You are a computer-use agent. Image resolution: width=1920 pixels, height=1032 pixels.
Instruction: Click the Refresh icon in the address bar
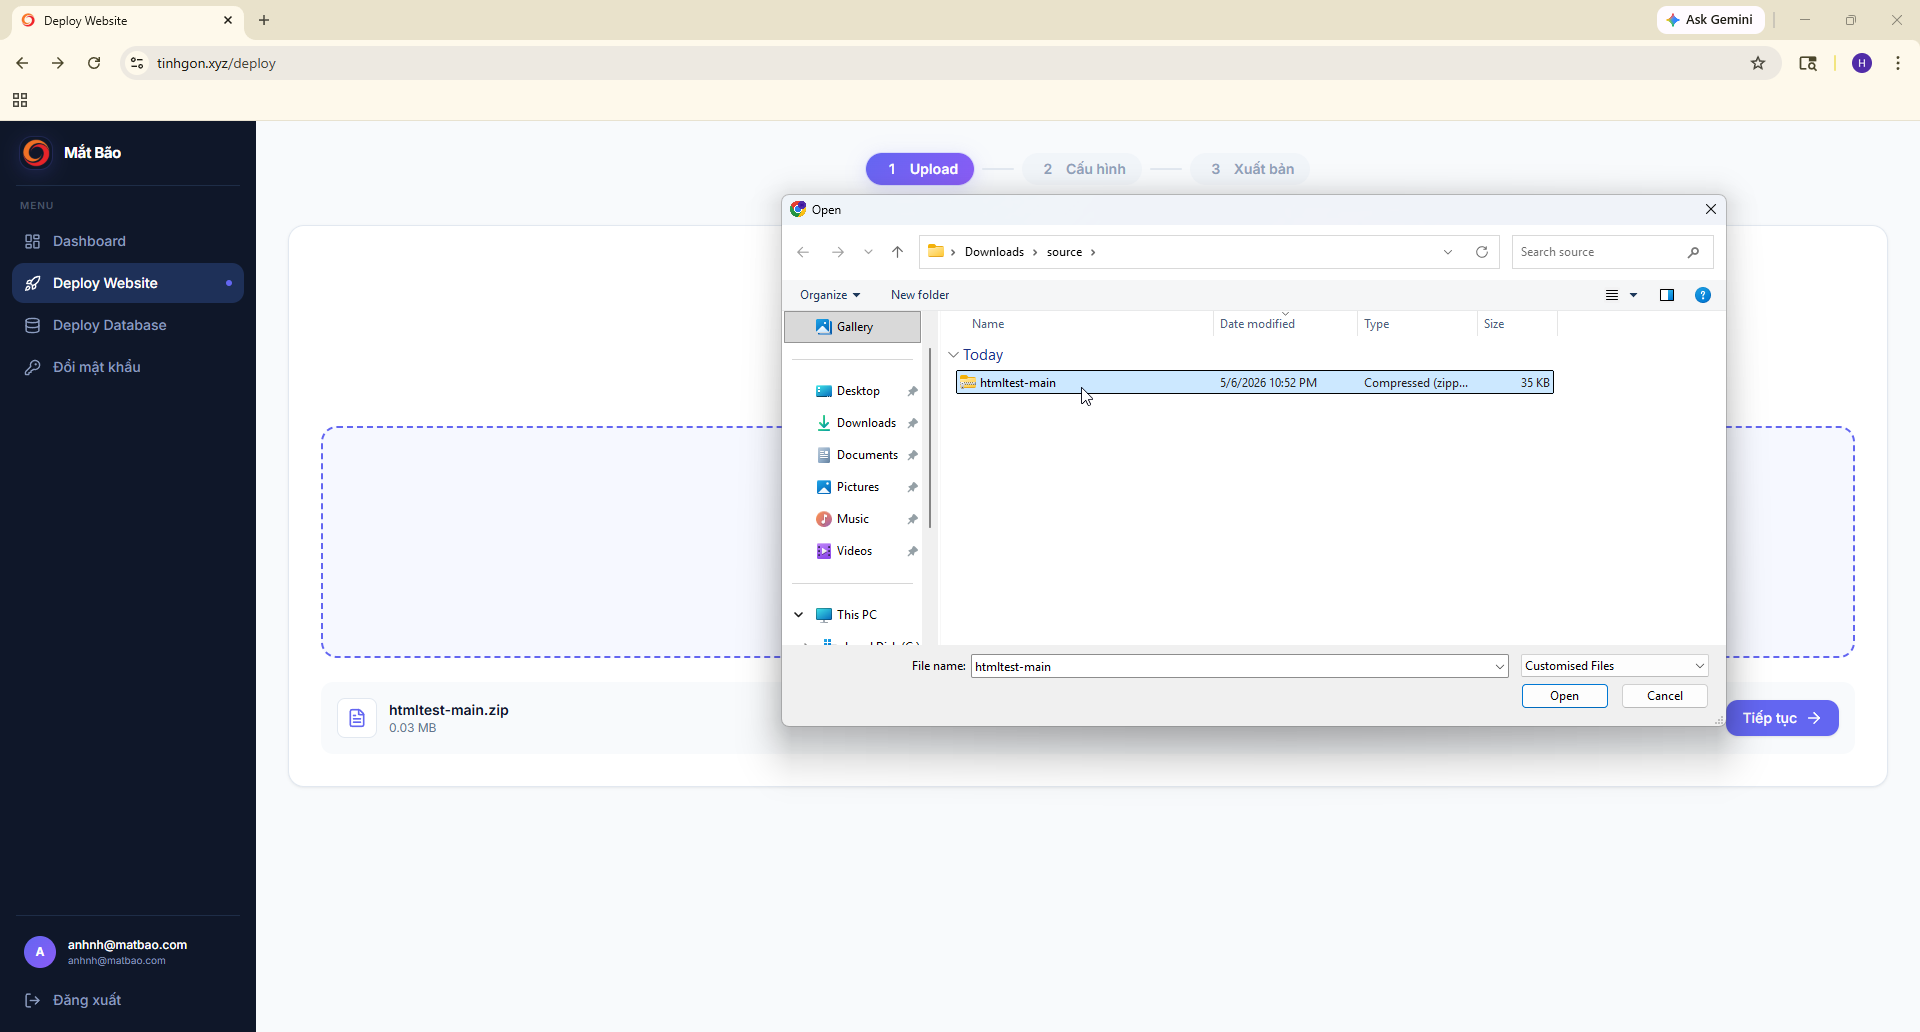[1482, 252]
